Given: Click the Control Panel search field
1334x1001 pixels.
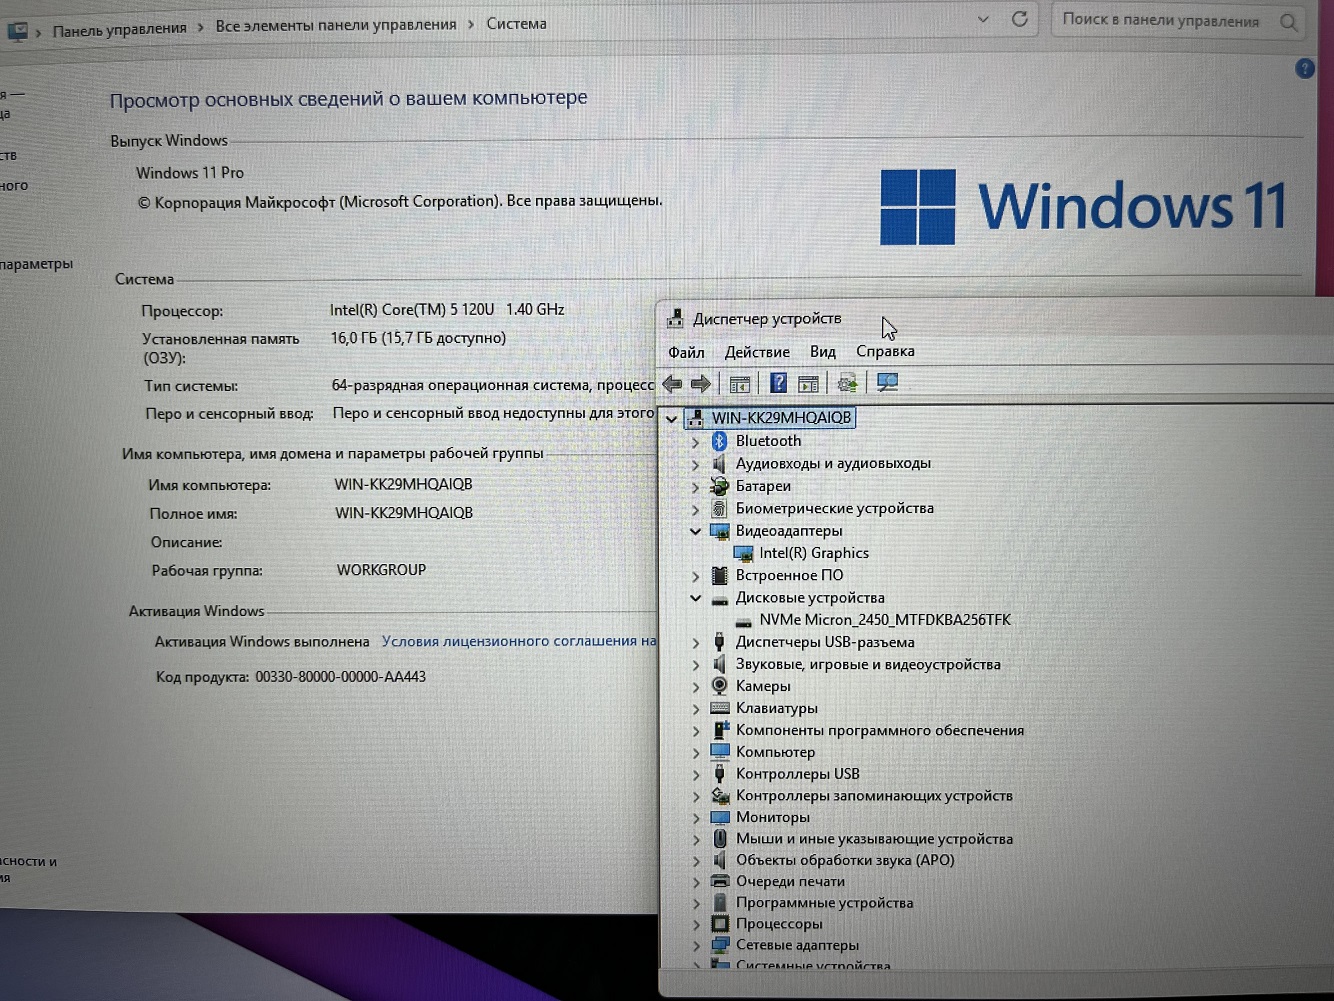Looking at the screenshot, I should pos(1160,20).
